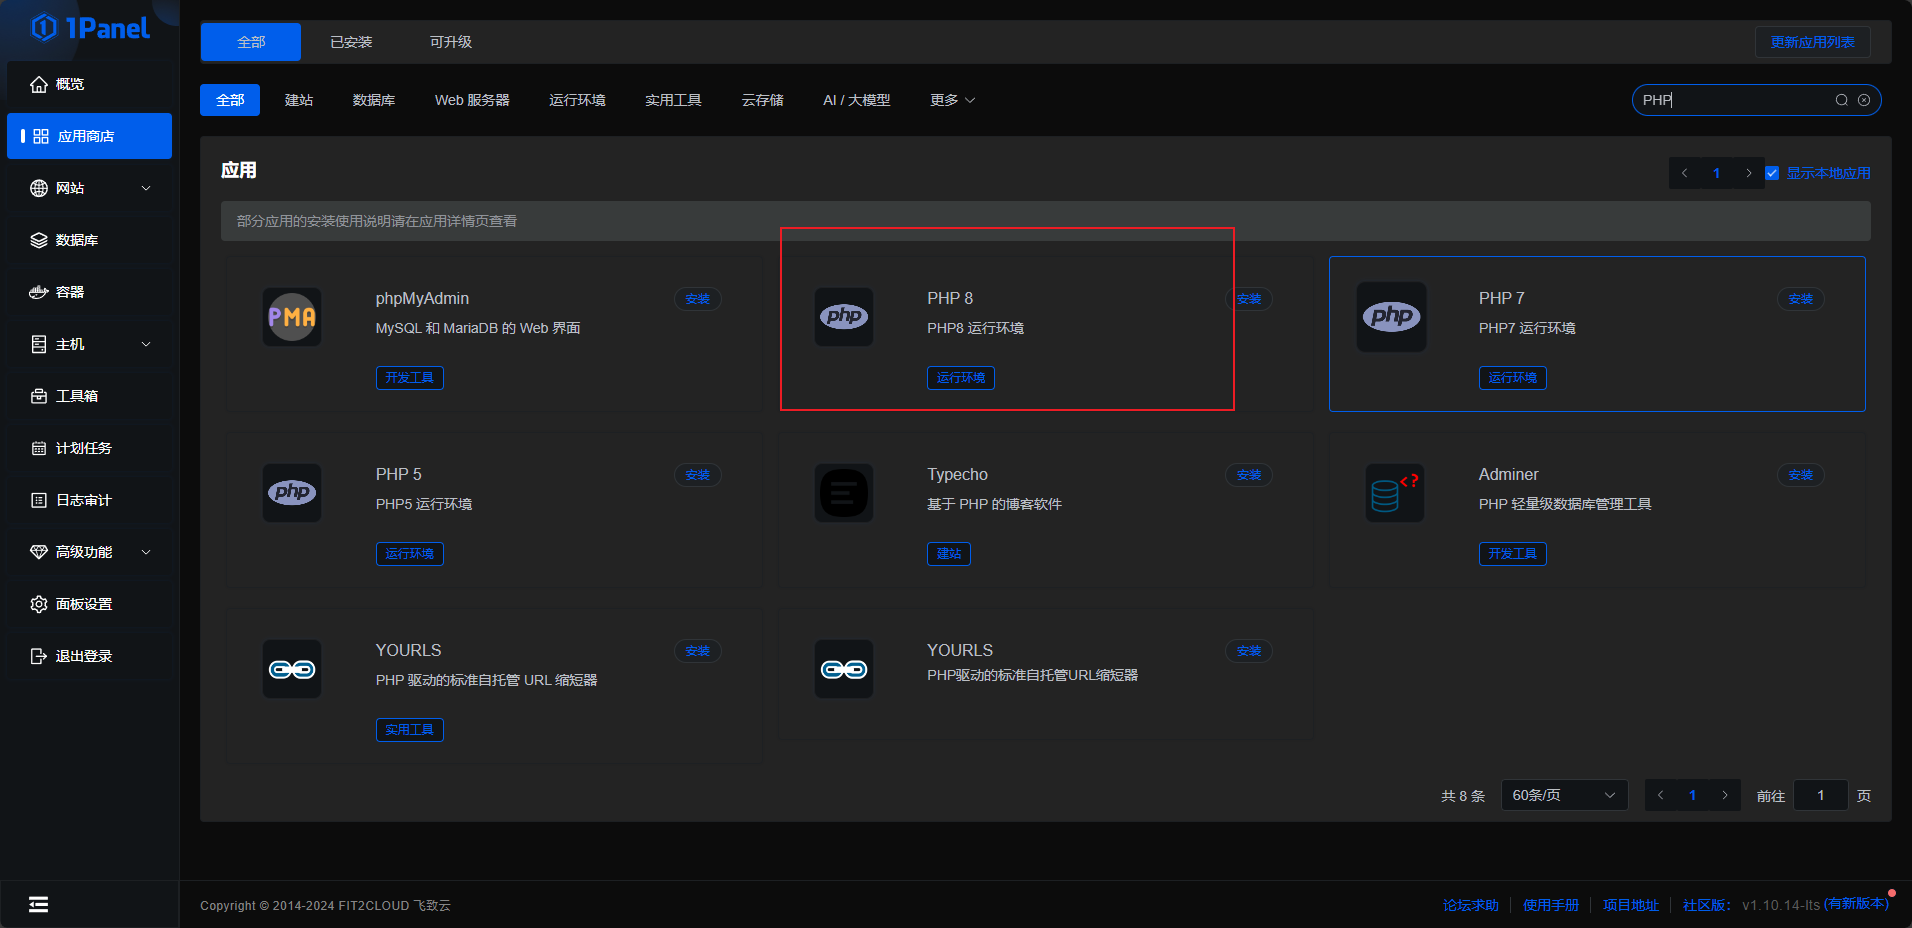Click the 开发工具 tag on phpMyAdmin
1912x928 pixels.
(x=410, y=378)
